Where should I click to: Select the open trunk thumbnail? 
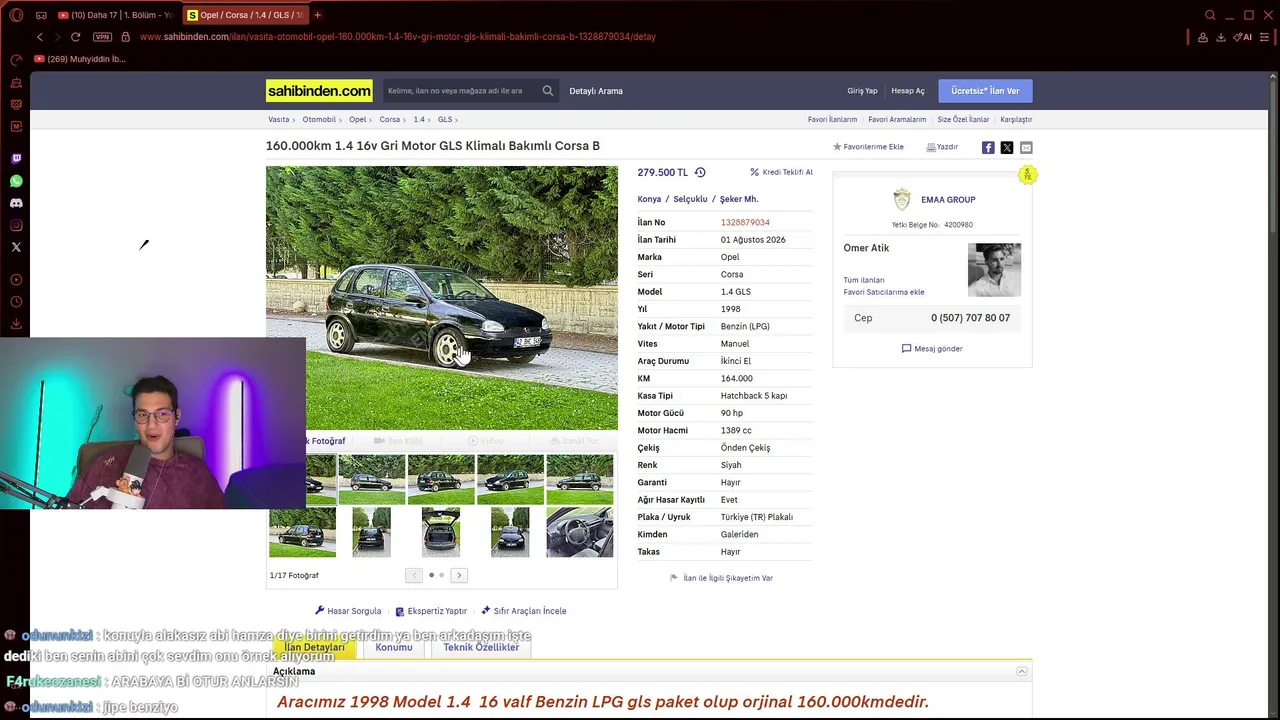point(441,532)
